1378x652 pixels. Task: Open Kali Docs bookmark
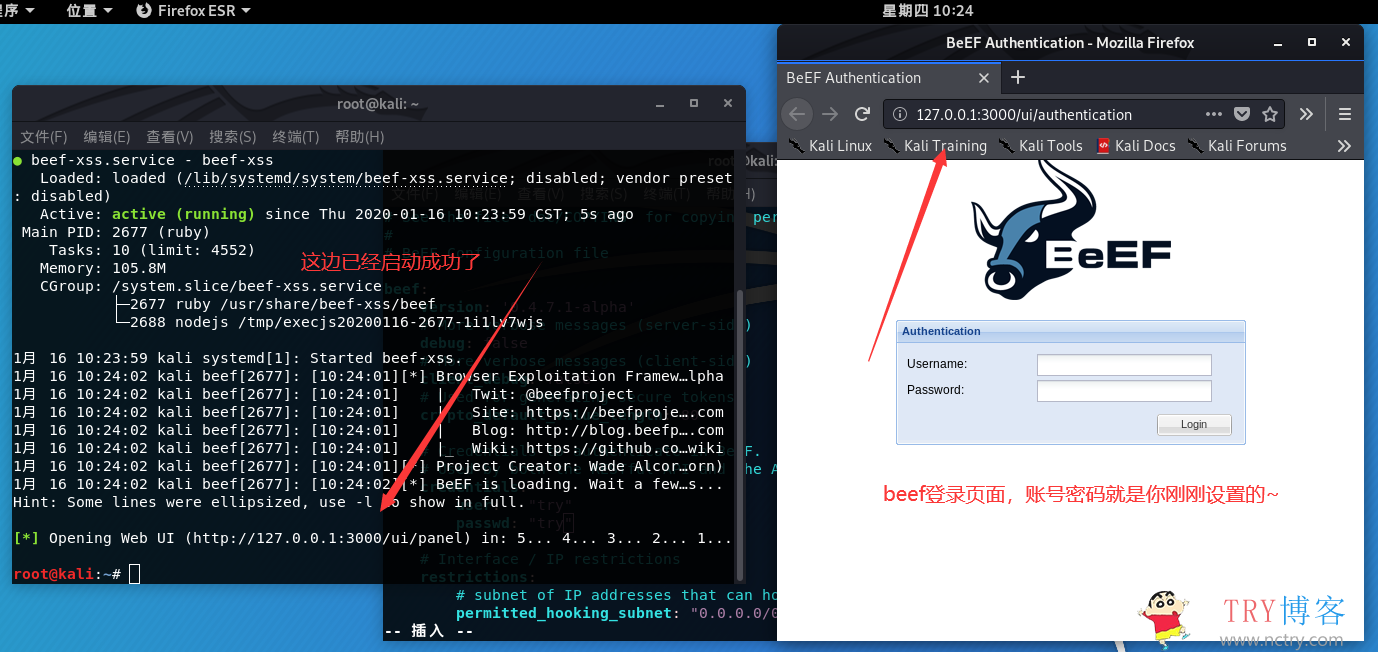coord(1136,146)
